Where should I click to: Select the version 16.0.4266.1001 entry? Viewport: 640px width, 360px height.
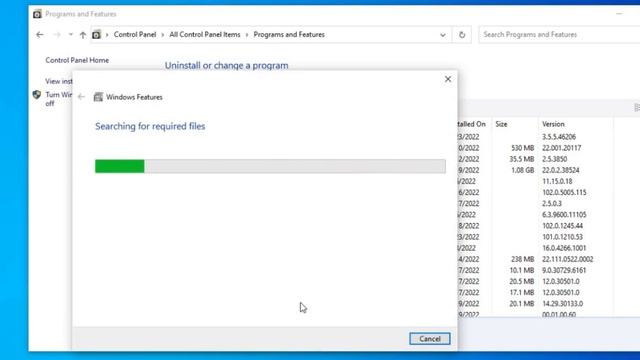564,248
